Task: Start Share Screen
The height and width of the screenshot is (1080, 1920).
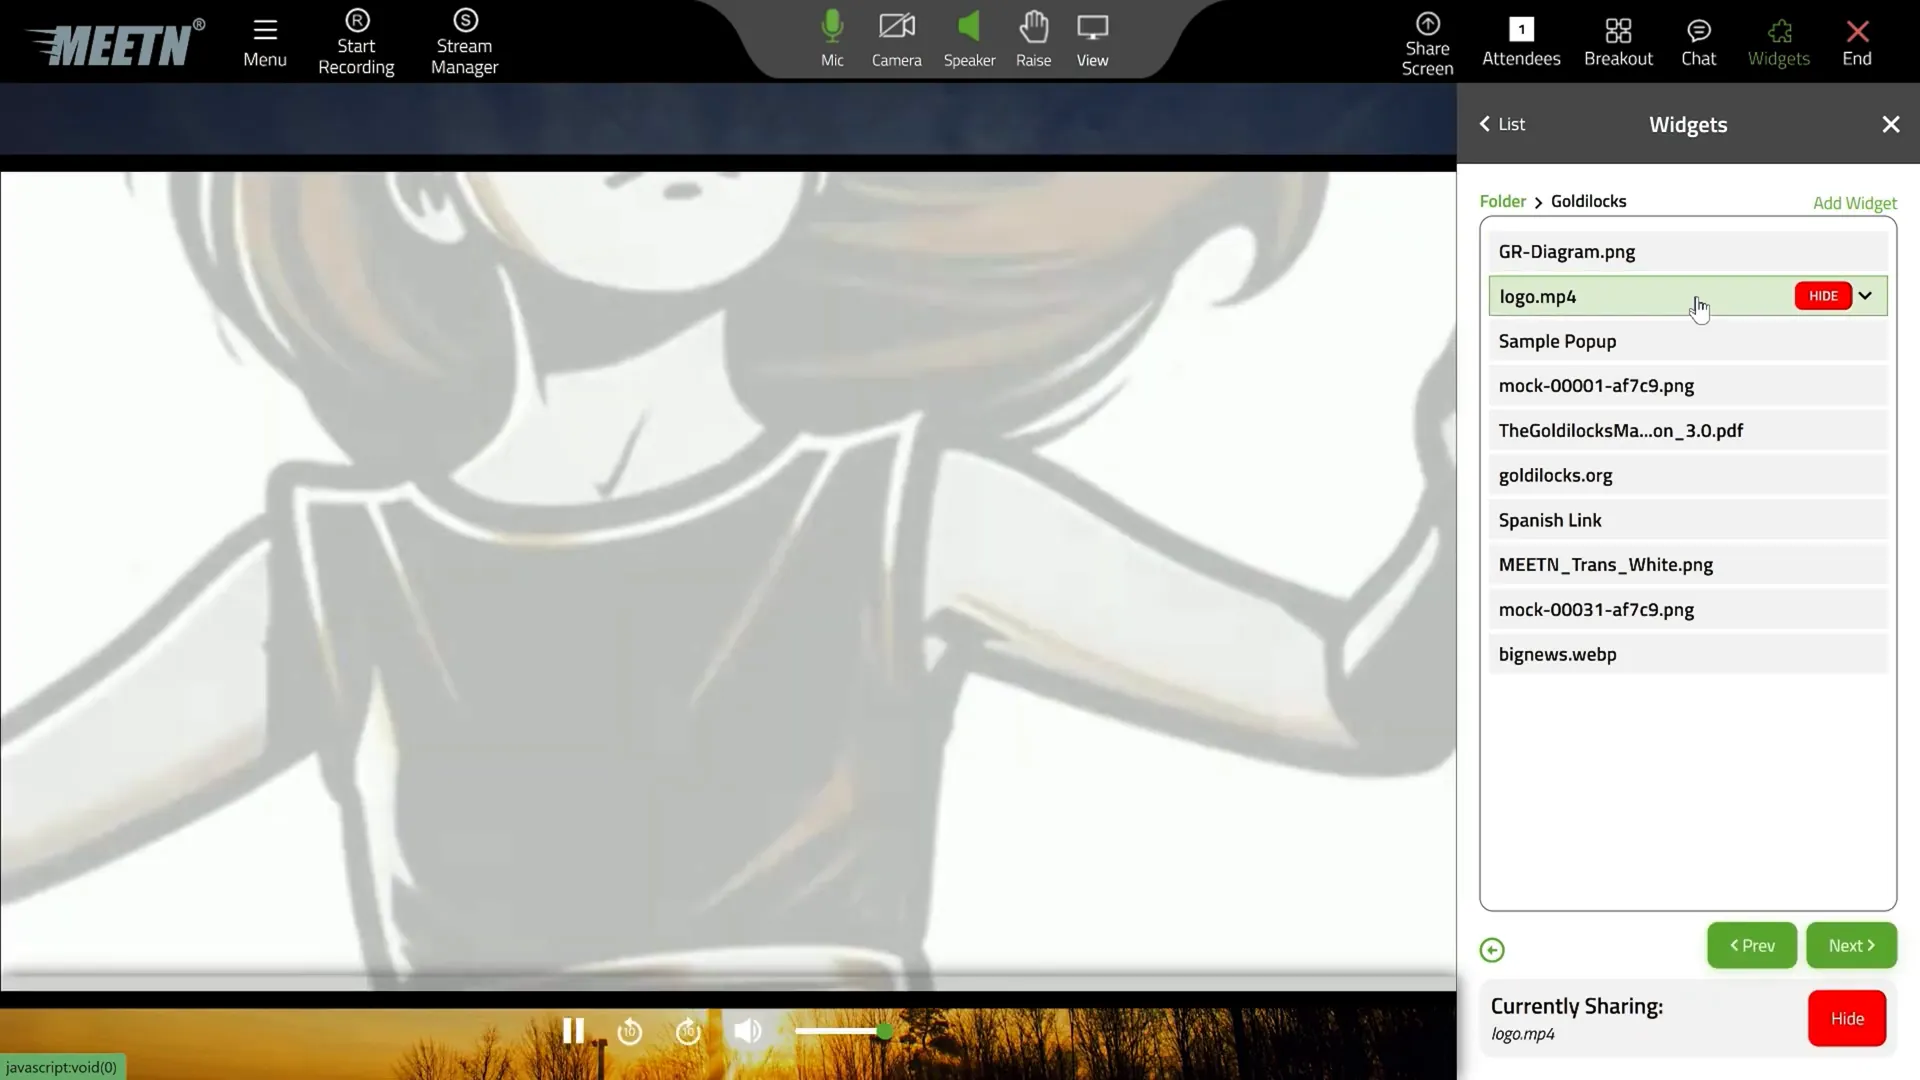Action: [1427, 44]
